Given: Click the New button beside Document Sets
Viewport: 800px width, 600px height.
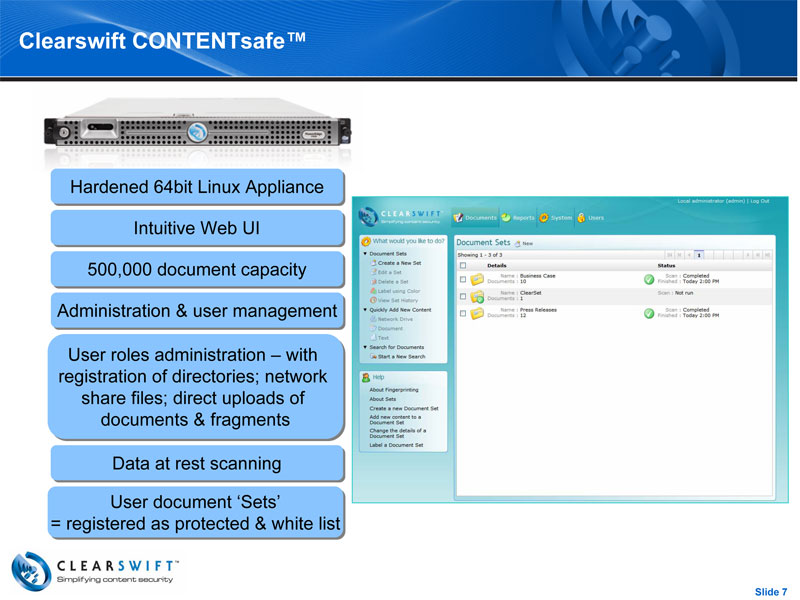Looking at the screenshot, I should [523, 243].
